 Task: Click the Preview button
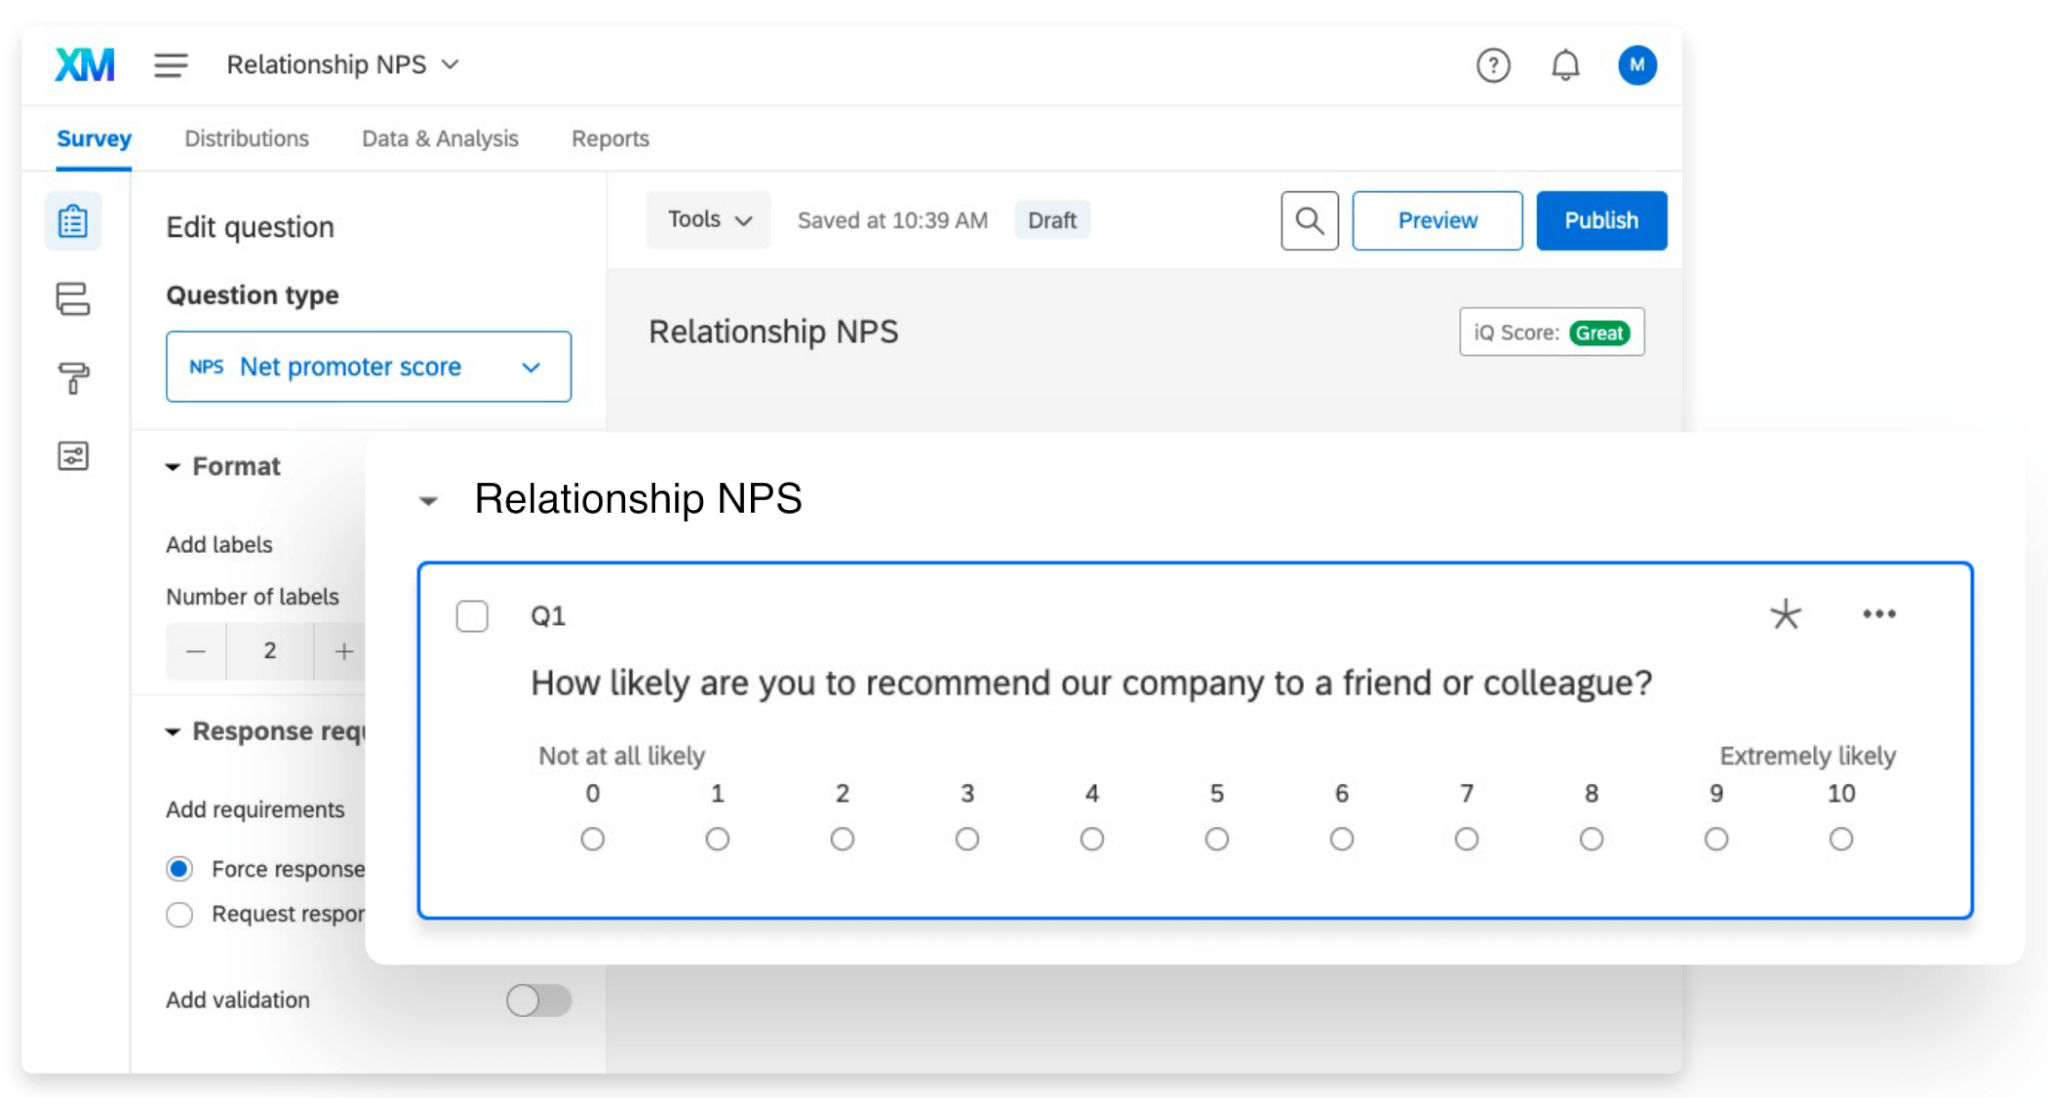point(1436,221)
